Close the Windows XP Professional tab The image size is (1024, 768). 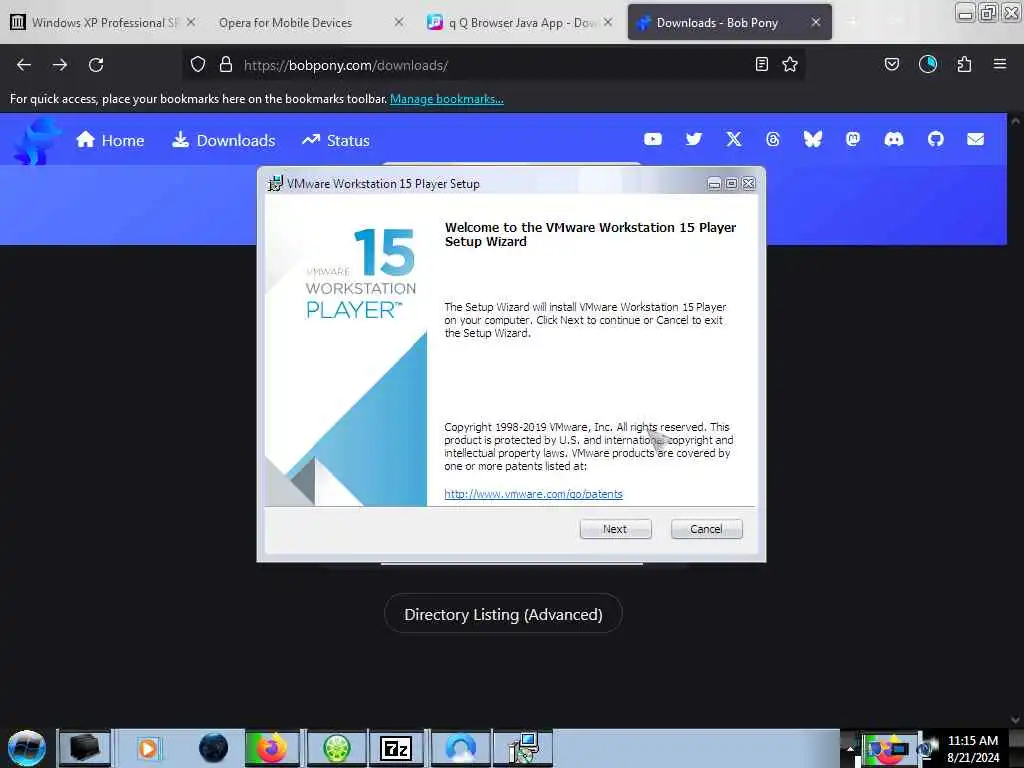click(191, 22)
